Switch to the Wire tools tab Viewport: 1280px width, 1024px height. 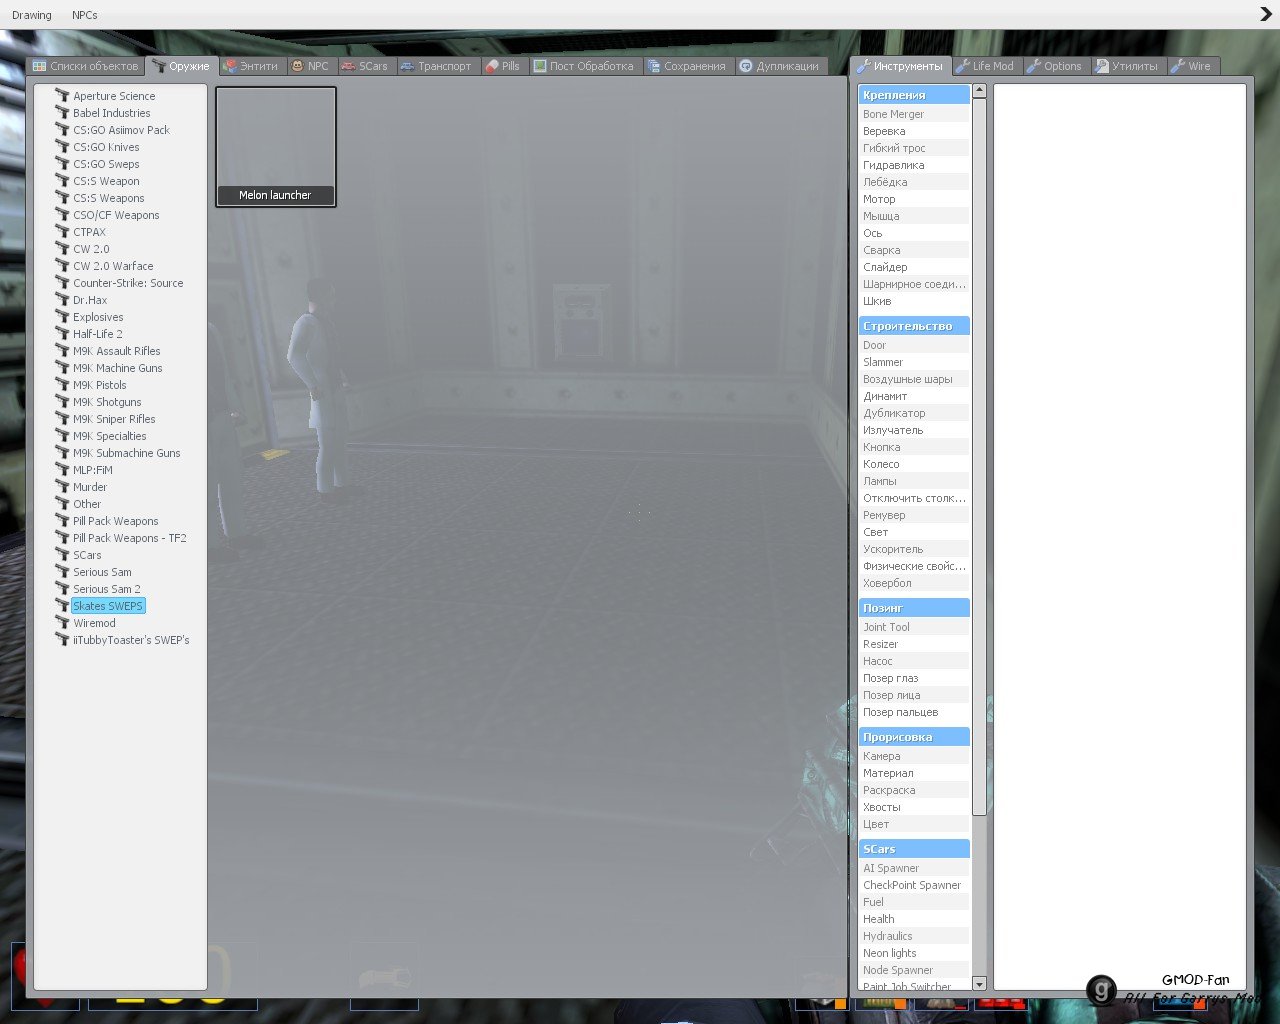1191,66
